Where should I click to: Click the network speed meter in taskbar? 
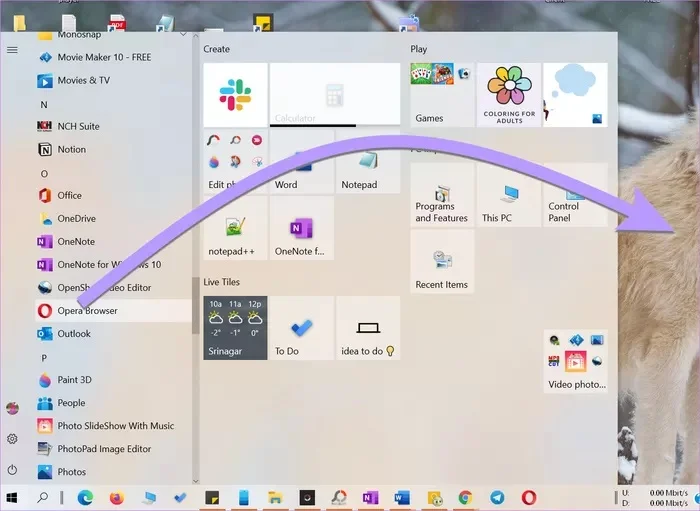tap(655, 498)
